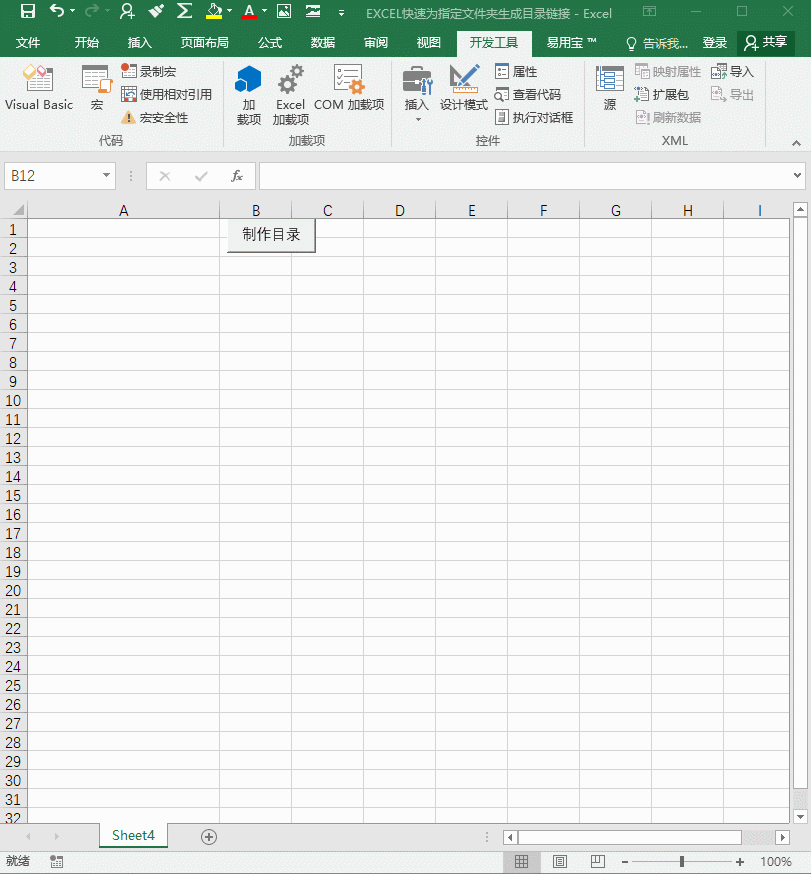Open the 宏 macros dialog

pyautogui.click(x=97, y=88)
